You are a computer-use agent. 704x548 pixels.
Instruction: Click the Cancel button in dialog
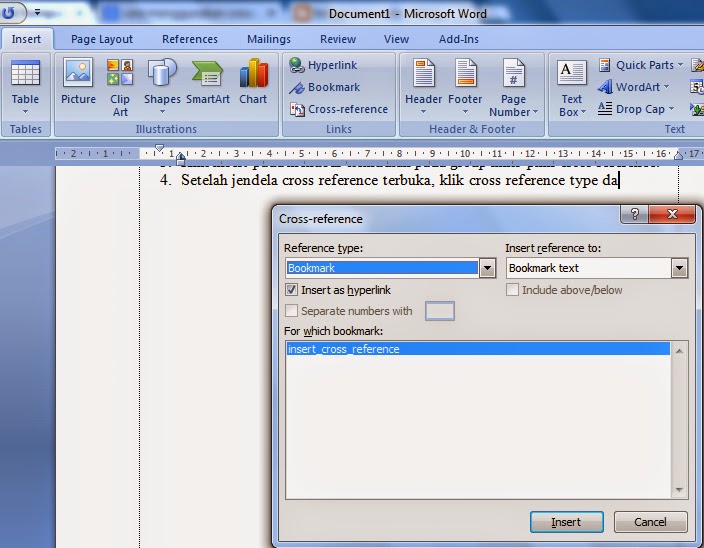coord(650,522)
